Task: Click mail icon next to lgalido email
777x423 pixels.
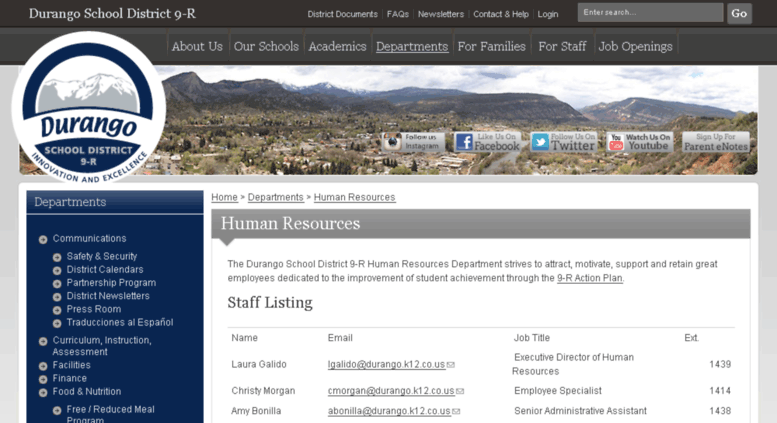Action: click(x=450, y=365)
